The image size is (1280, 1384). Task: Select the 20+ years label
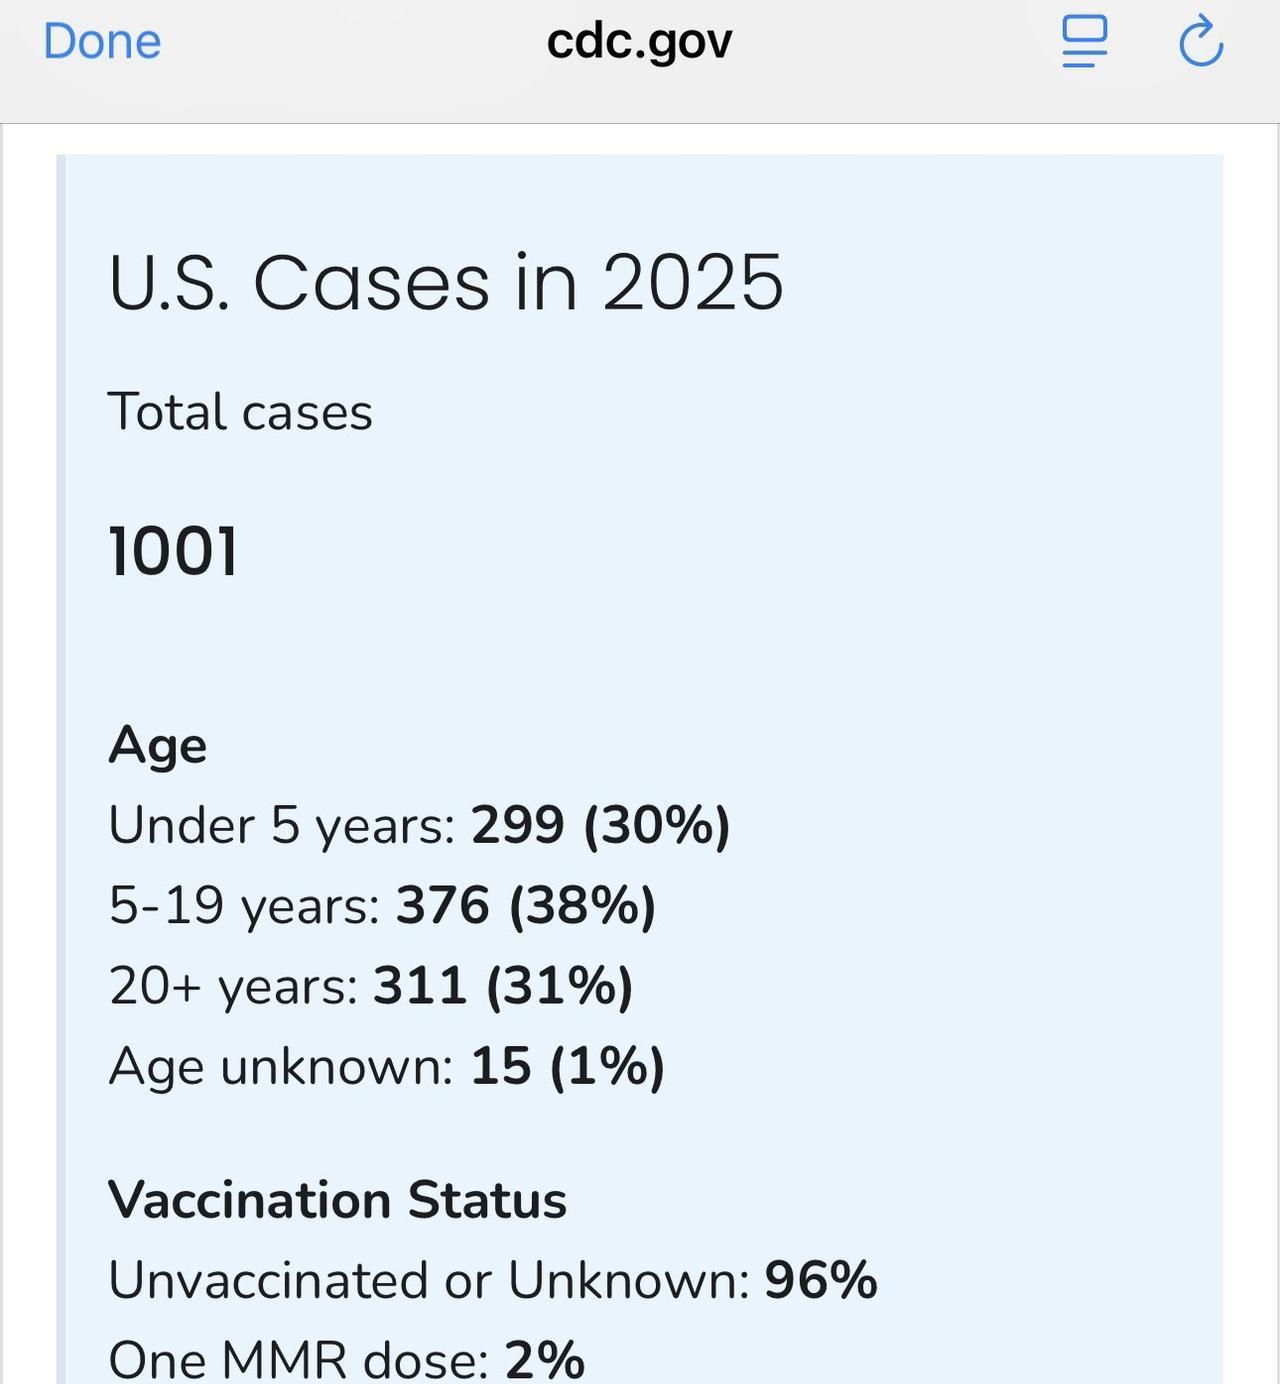pos(234,986)
